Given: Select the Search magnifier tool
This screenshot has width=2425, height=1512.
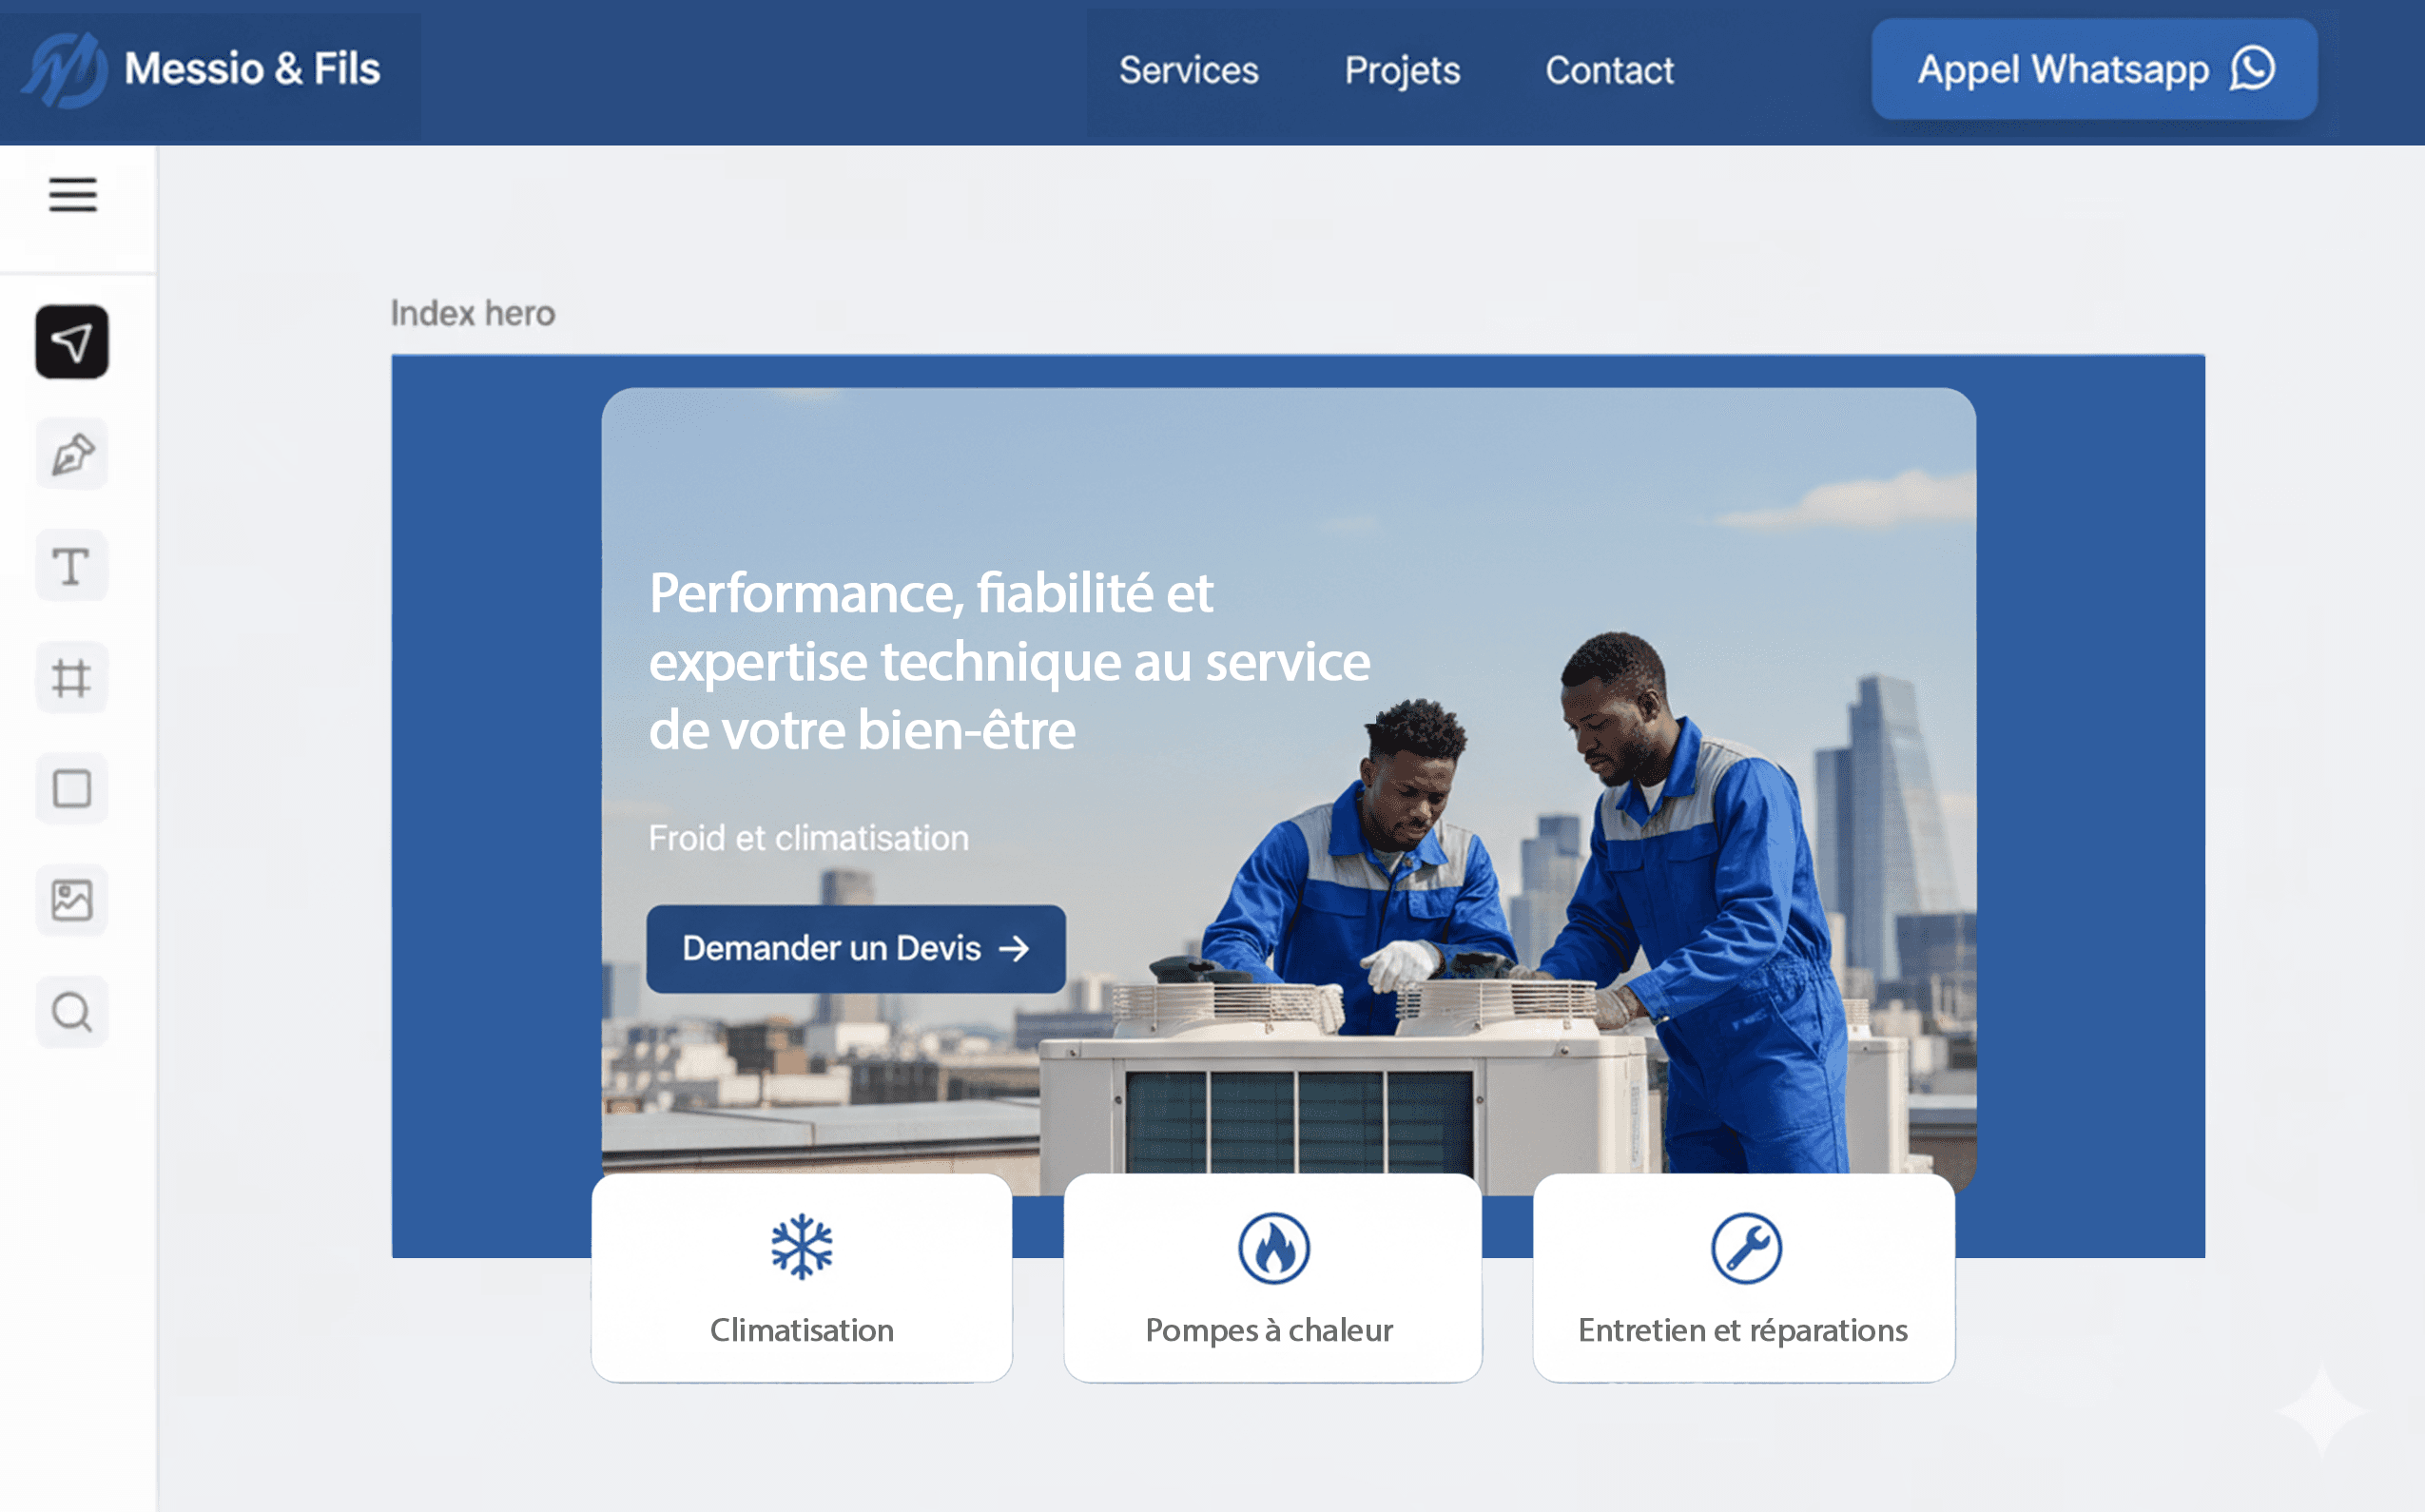Looking at the screenshot, I should tap(72, 1012).
